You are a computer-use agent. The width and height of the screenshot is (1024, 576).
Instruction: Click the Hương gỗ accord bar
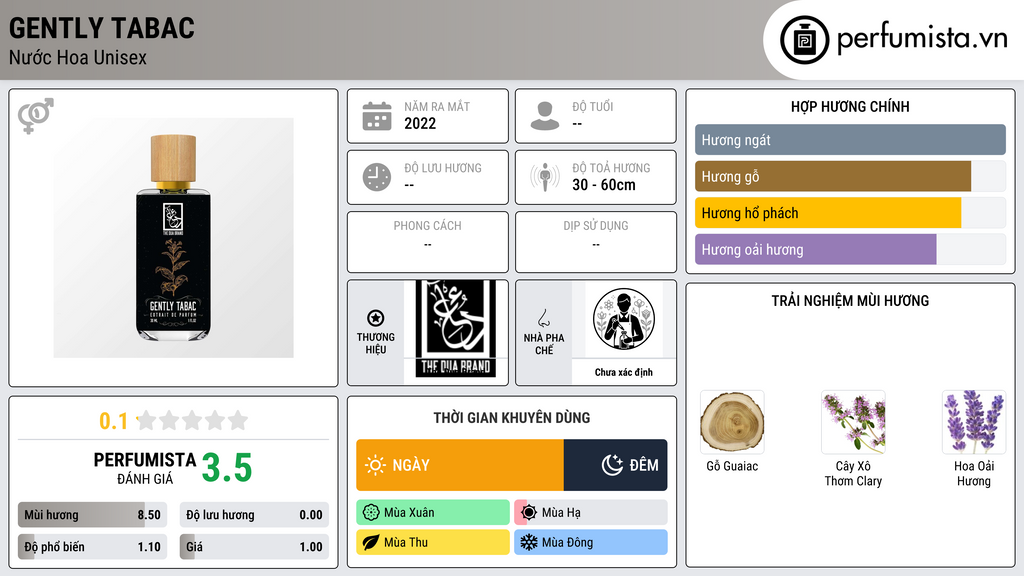850,176
